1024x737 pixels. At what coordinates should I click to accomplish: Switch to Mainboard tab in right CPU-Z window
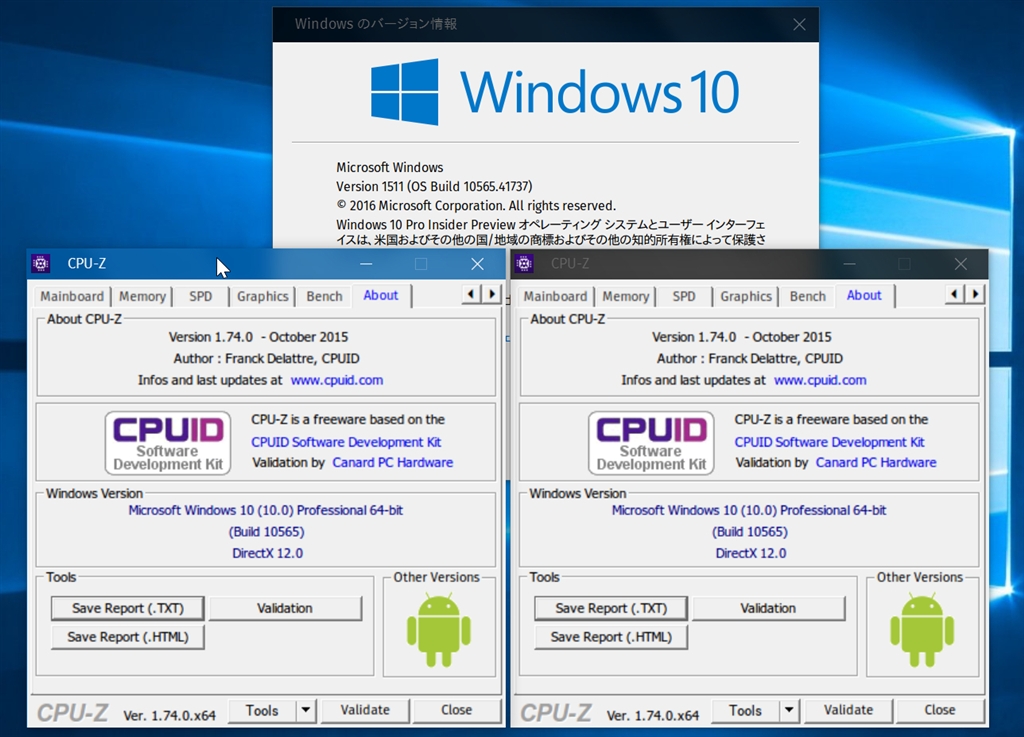555,296
